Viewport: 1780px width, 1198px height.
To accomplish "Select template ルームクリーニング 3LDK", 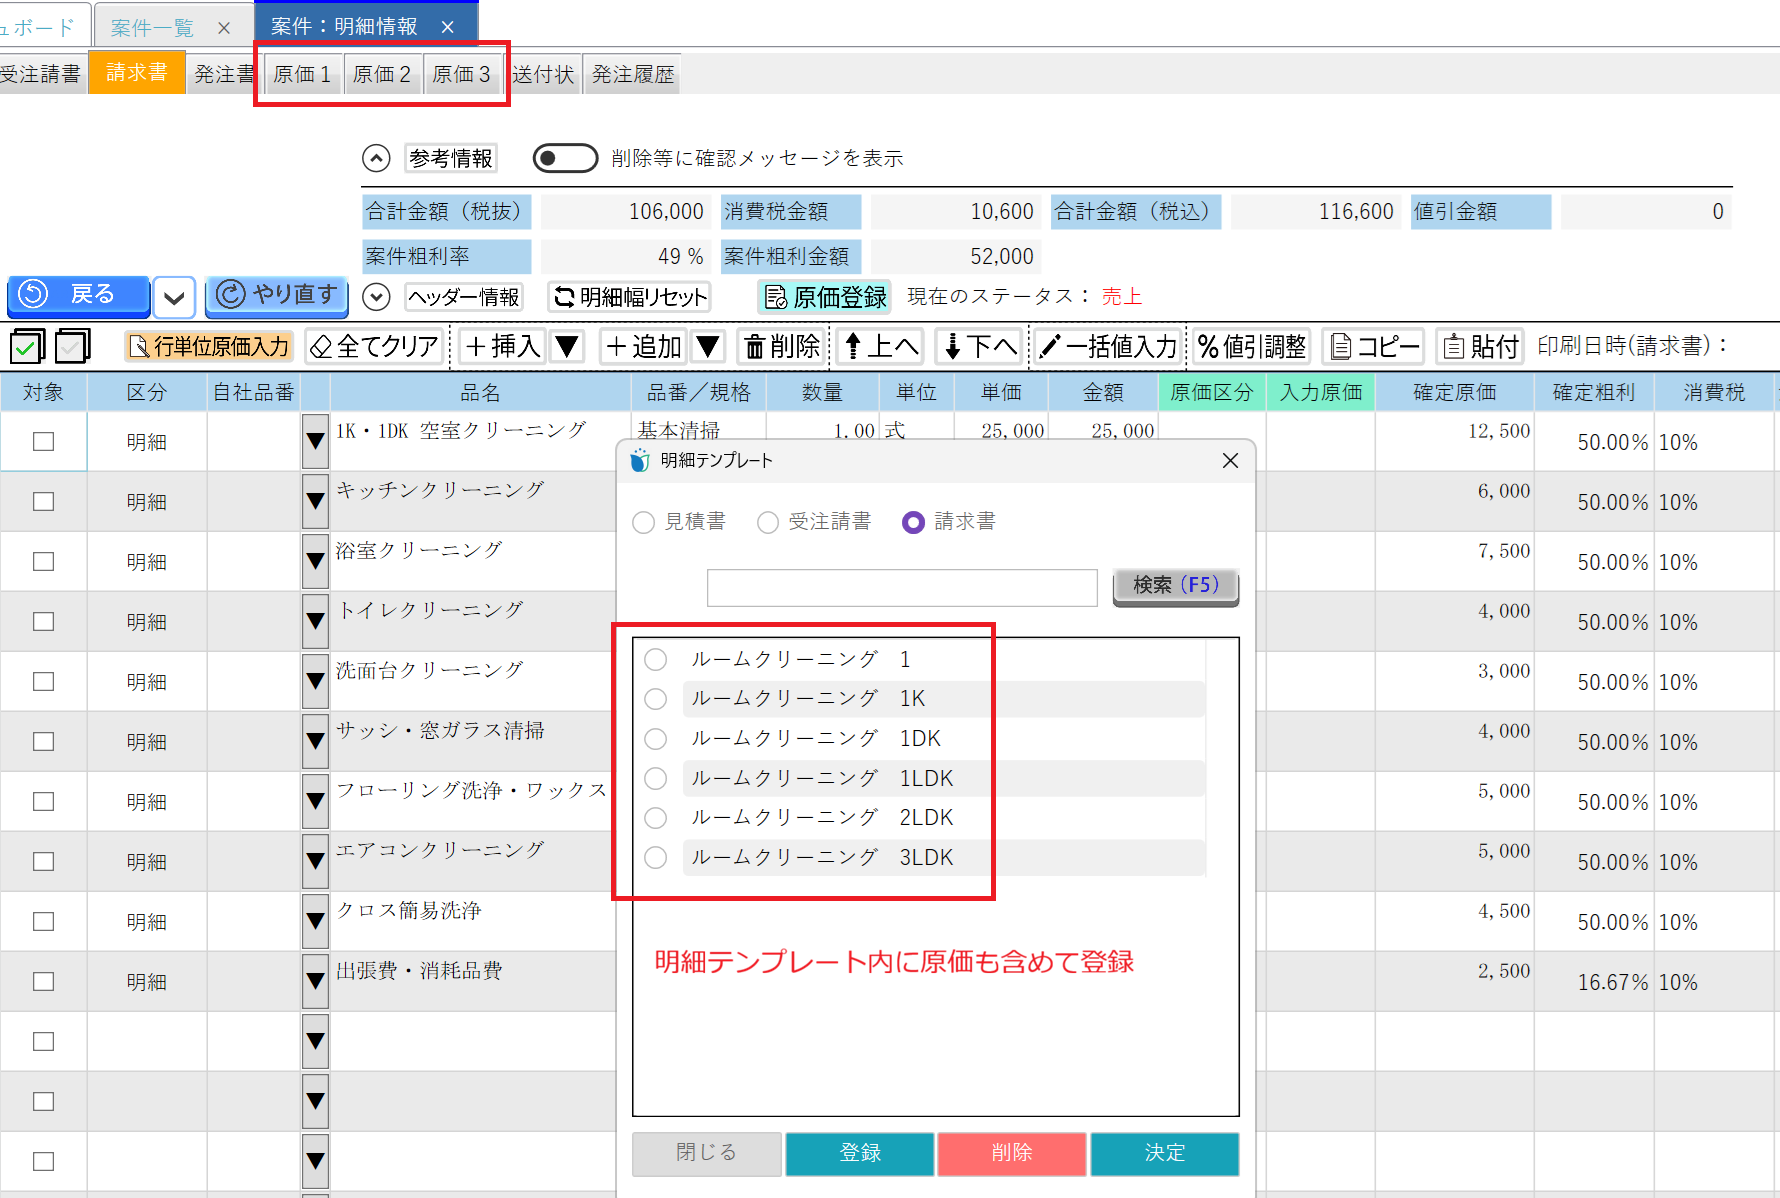I will [656, 858].
